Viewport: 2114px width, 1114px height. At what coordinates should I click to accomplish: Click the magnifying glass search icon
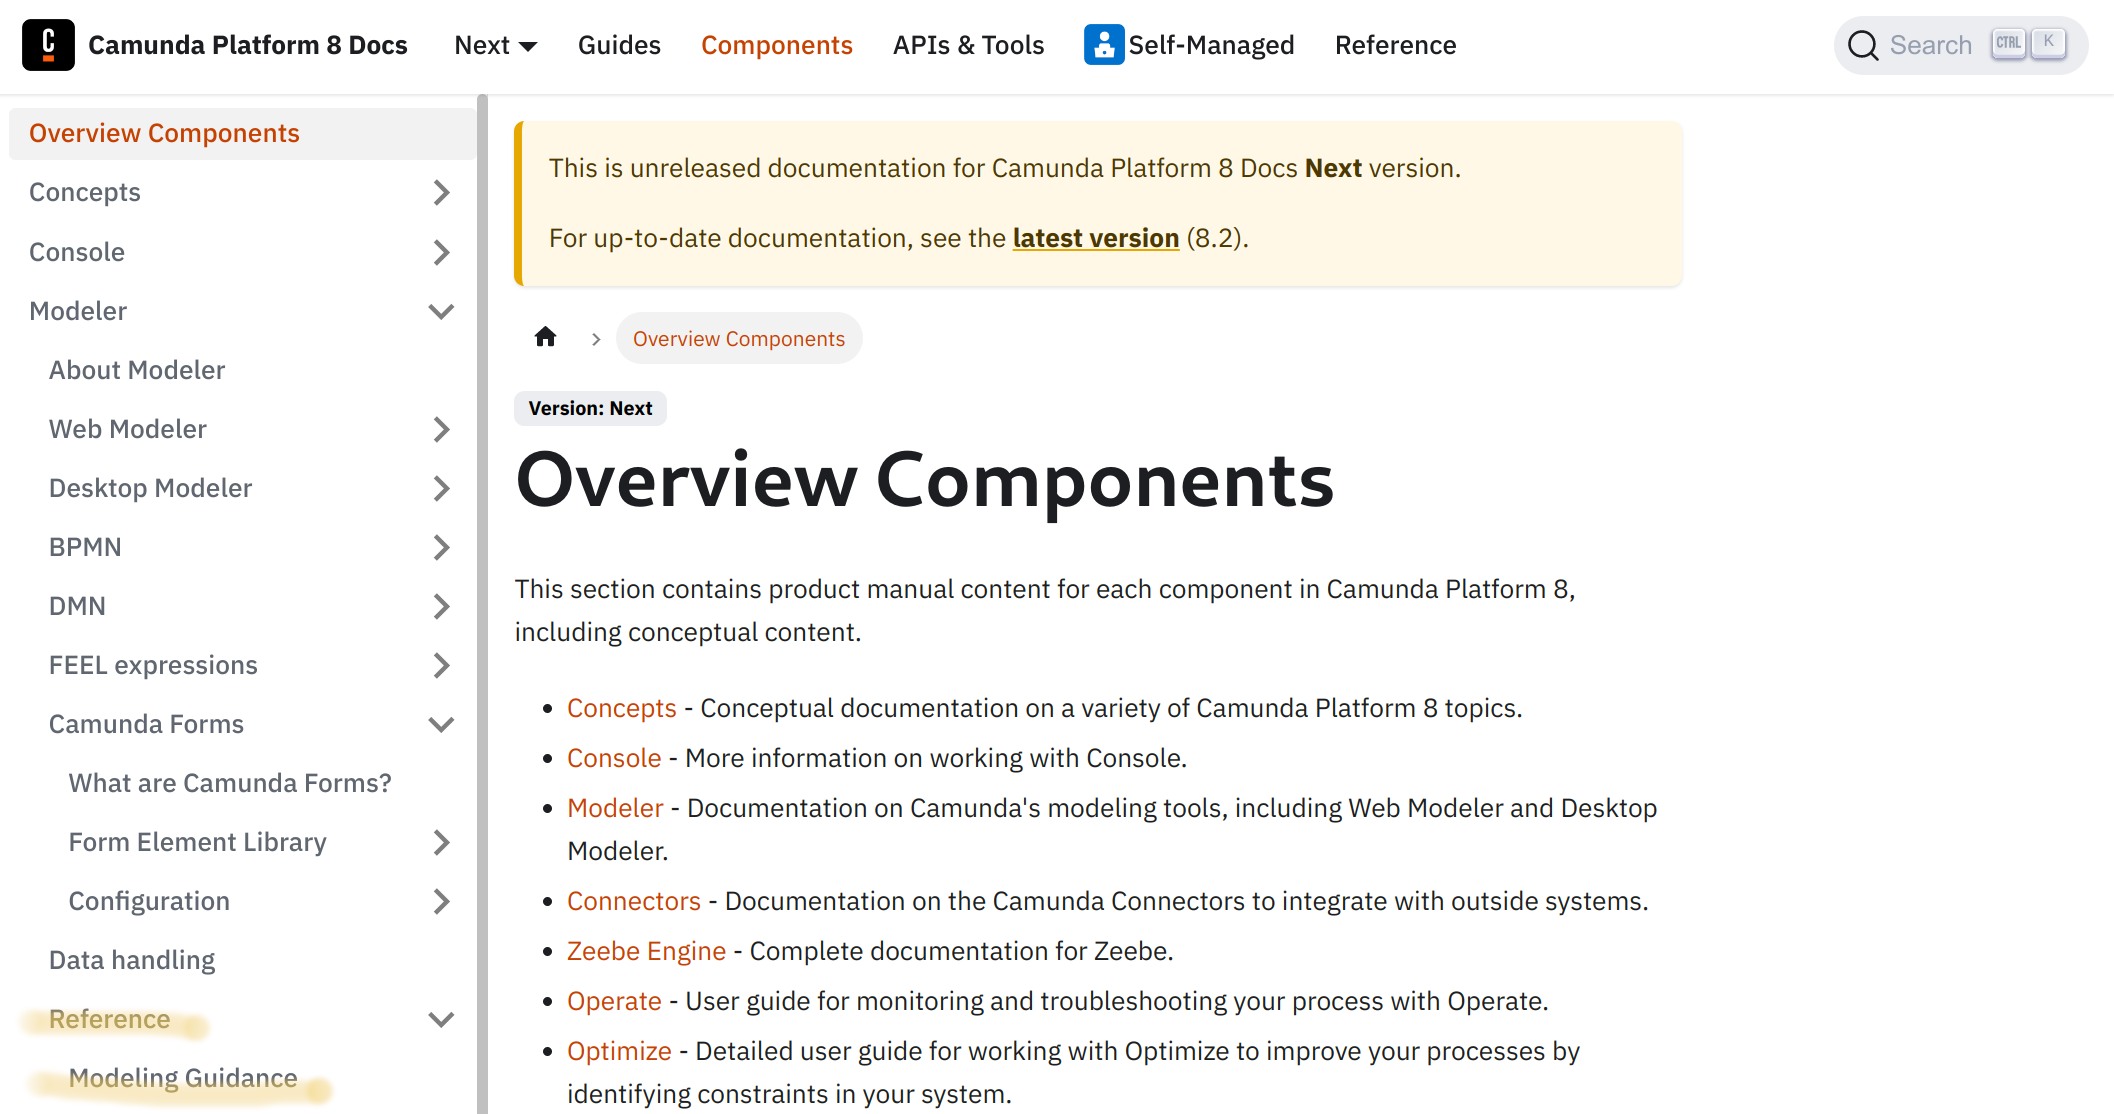1864,45
